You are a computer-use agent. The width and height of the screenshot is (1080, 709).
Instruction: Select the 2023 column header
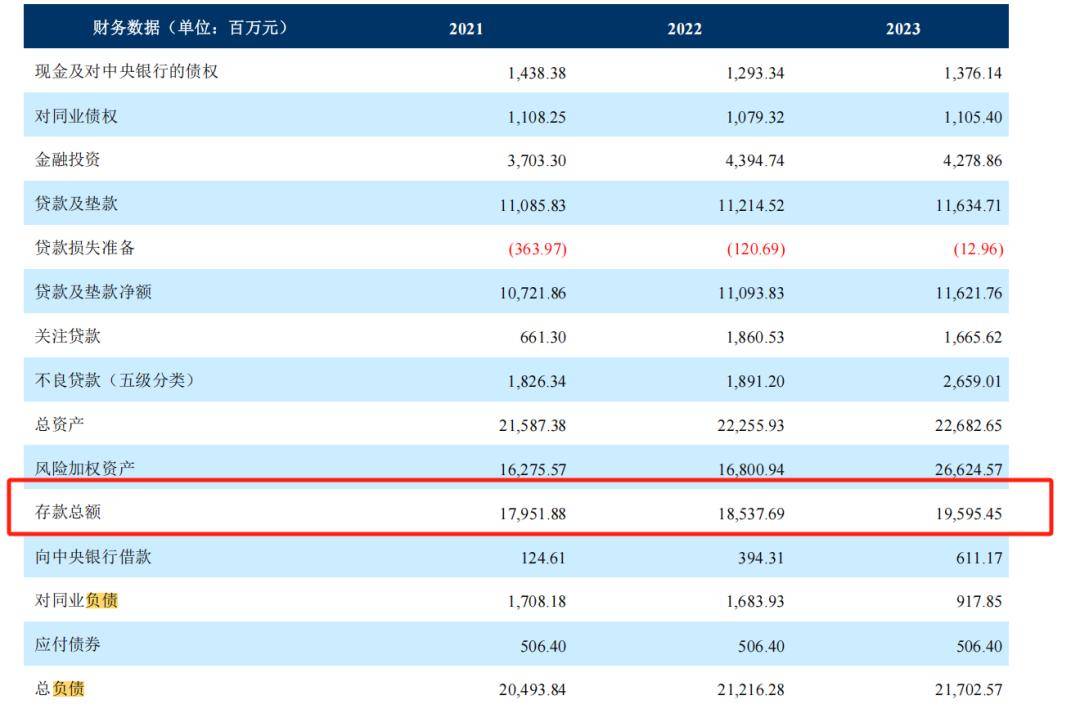click(901, 29)
